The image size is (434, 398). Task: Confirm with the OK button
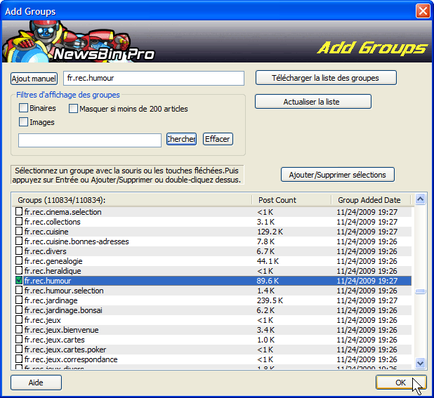pyautogui.click(x=401, y=382)
